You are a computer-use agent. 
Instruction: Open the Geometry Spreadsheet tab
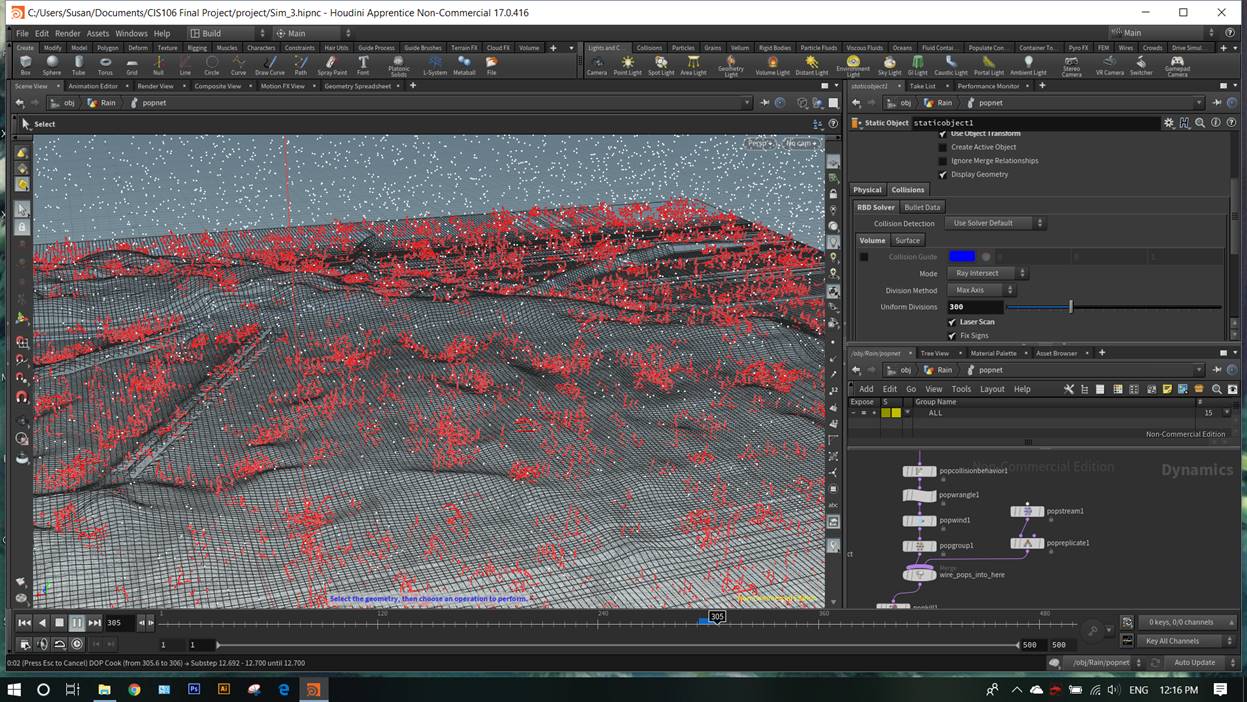pos(357,86)
